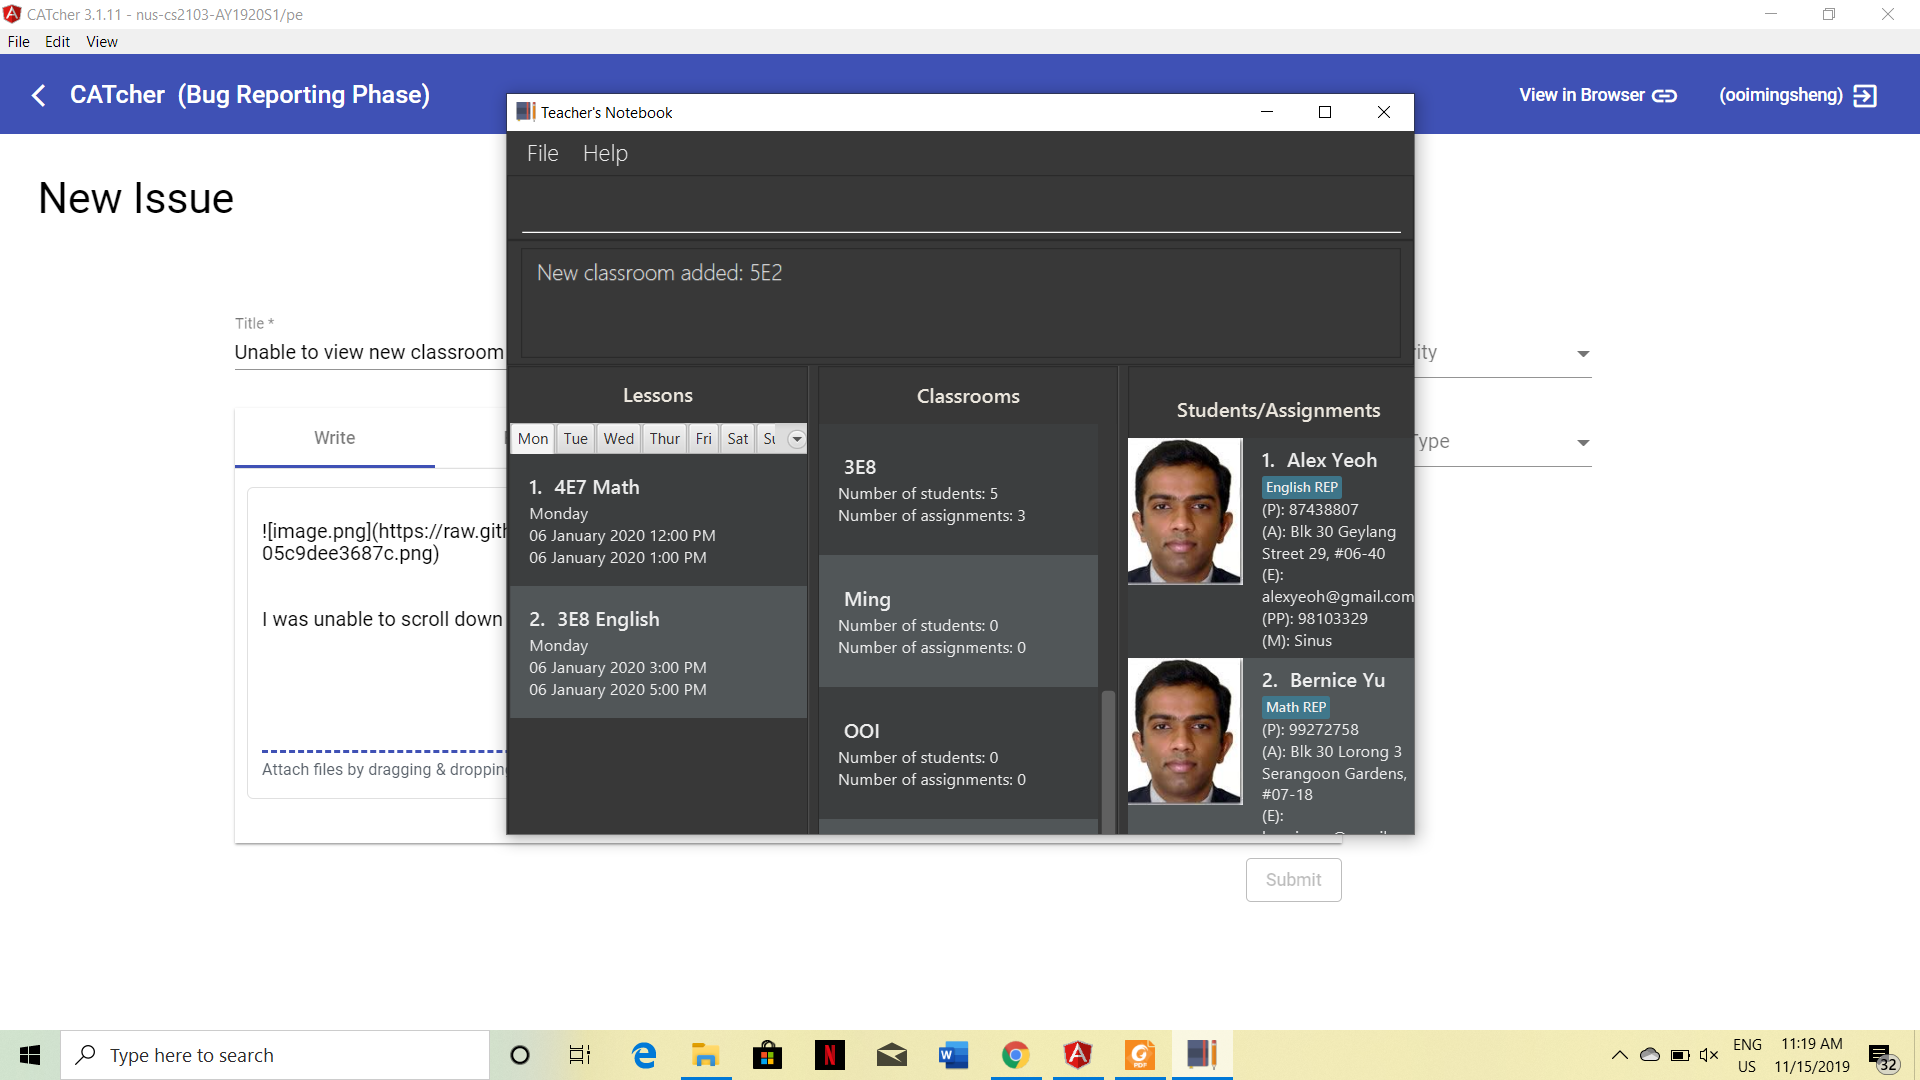Click the logout icon next to ooimingsheng

pos(1865,95)
